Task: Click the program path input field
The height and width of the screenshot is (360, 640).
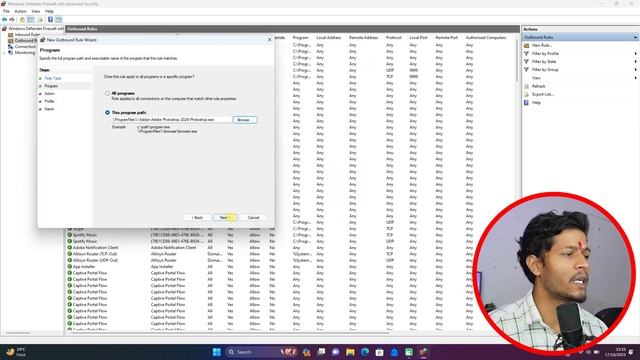Action: coord(171,120)
